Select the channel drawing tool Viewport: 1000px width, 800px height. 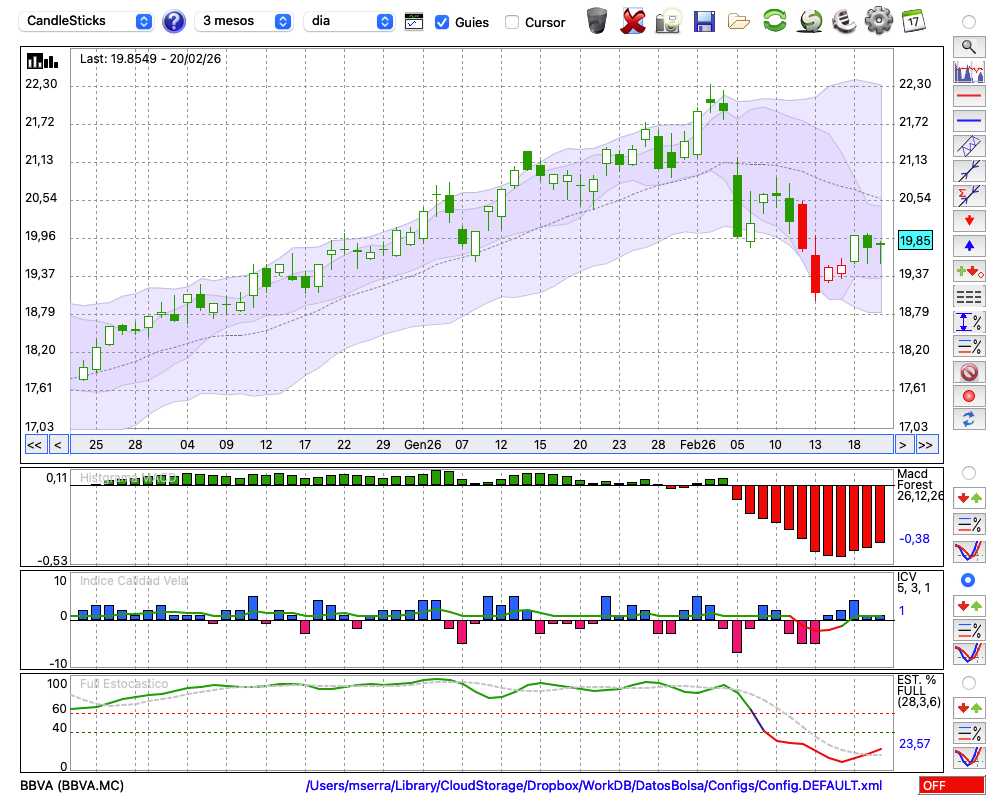click(x=969, y=146)
